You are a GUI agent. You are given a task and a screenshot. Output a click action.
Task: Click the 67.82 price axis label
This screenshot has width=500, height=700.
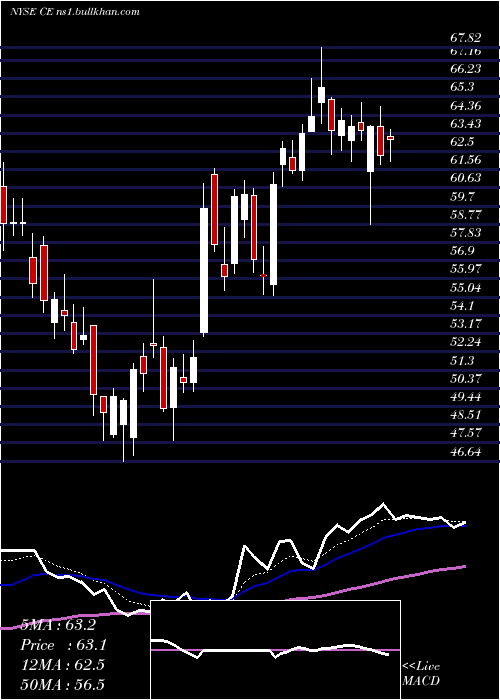click(466, 38)
